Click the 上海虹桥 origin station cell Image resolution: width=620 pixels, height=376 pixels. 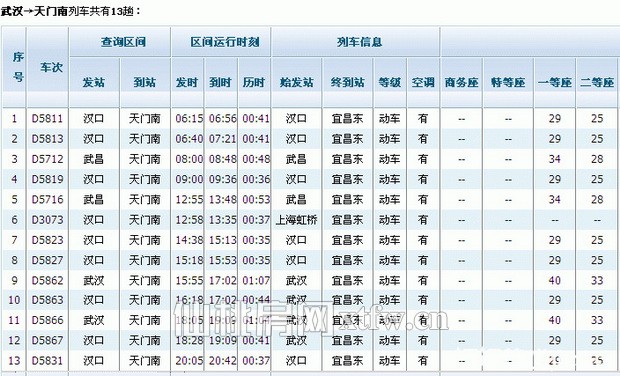[297, 219]
